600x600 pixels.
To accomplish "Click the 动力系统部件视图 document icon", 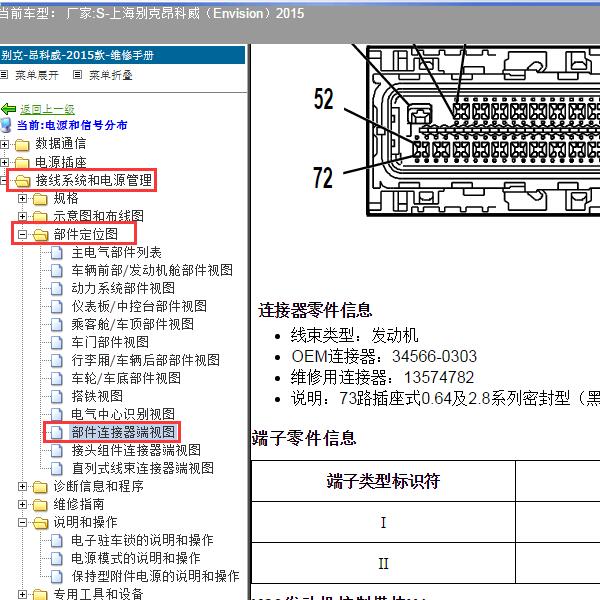I will (57, 289).
